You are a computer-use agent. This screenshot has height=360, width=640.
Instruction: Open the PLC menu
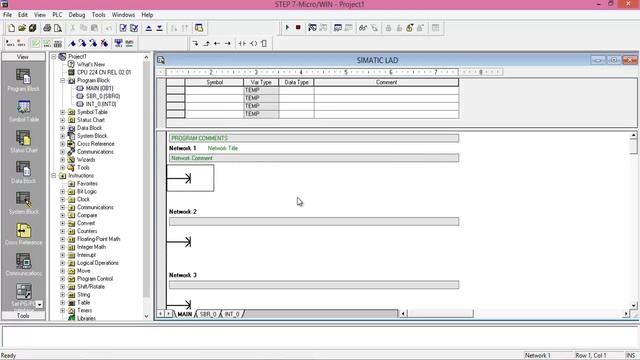click(x=57, y=15)
